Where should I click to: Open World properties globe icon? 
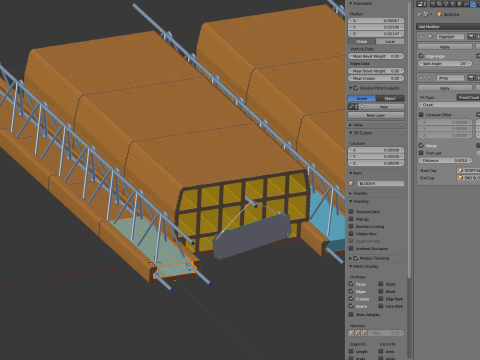click(453, 4)
